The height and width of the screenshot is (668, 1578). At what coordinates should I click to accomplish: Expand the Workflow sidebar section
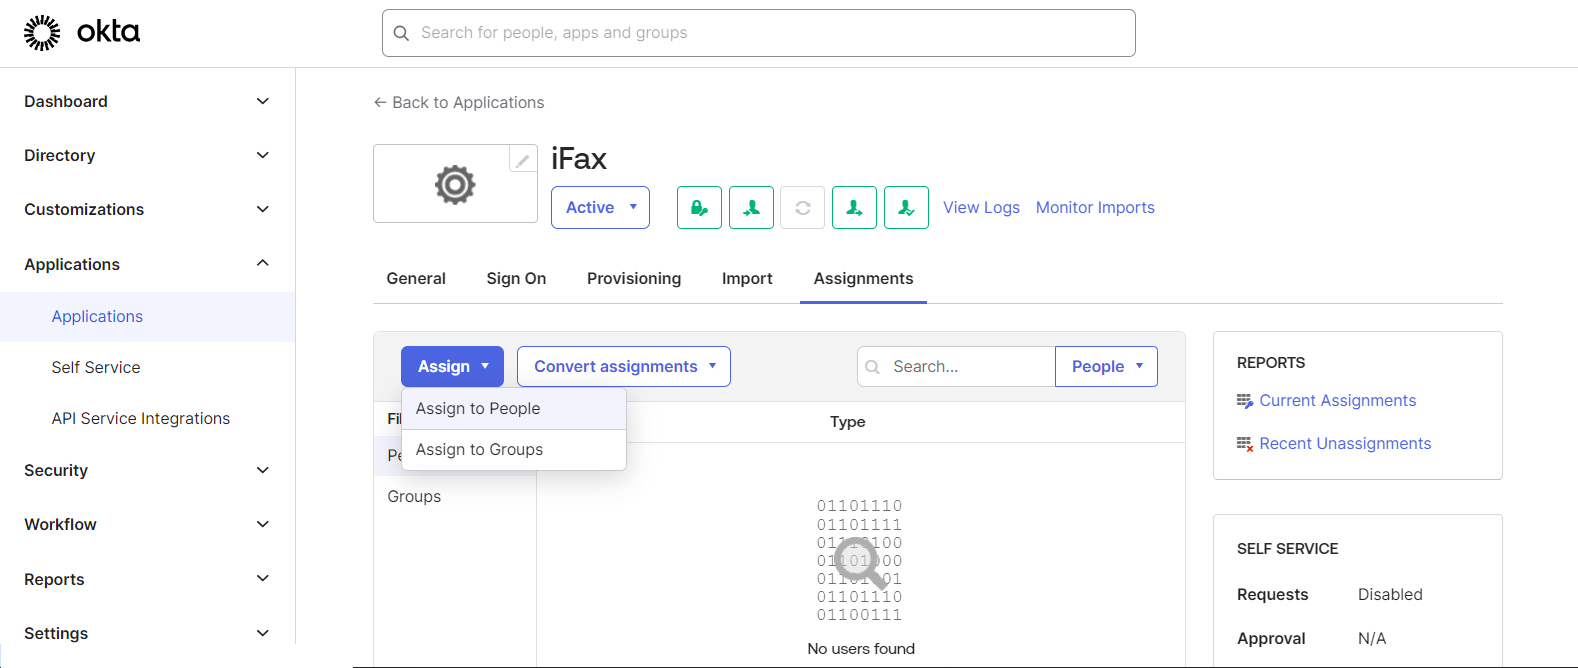pyautogui.click(x=147, y=524)
